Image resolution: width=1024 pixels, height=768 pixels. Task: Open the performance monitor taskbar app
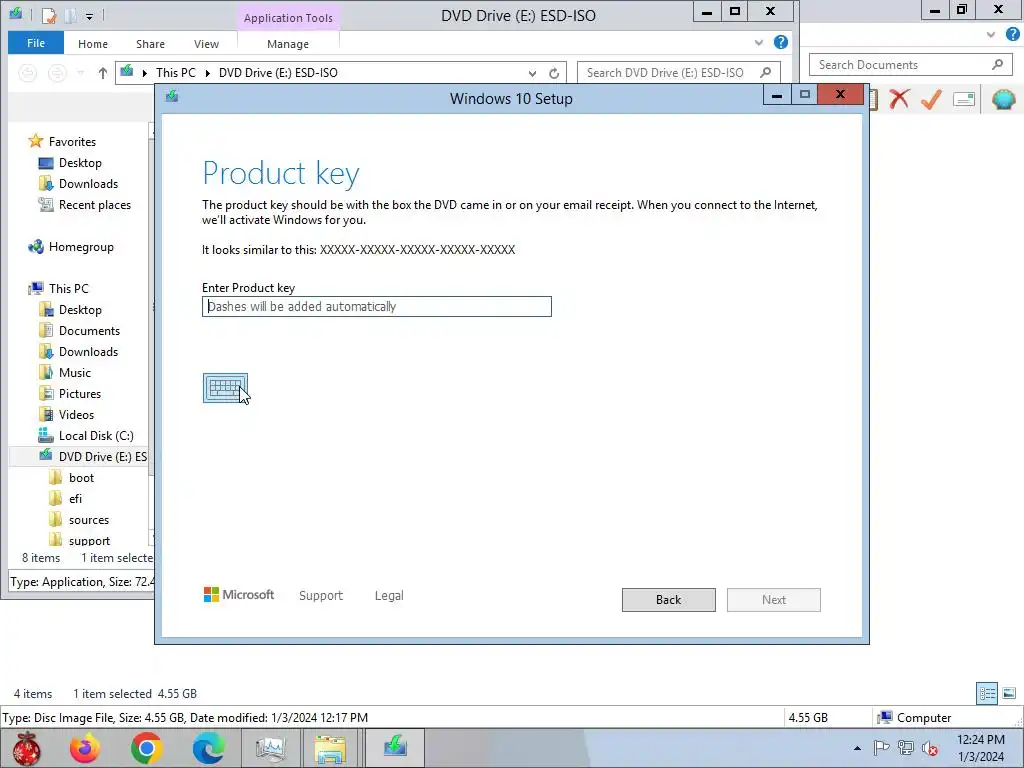(x=270, y=748)
